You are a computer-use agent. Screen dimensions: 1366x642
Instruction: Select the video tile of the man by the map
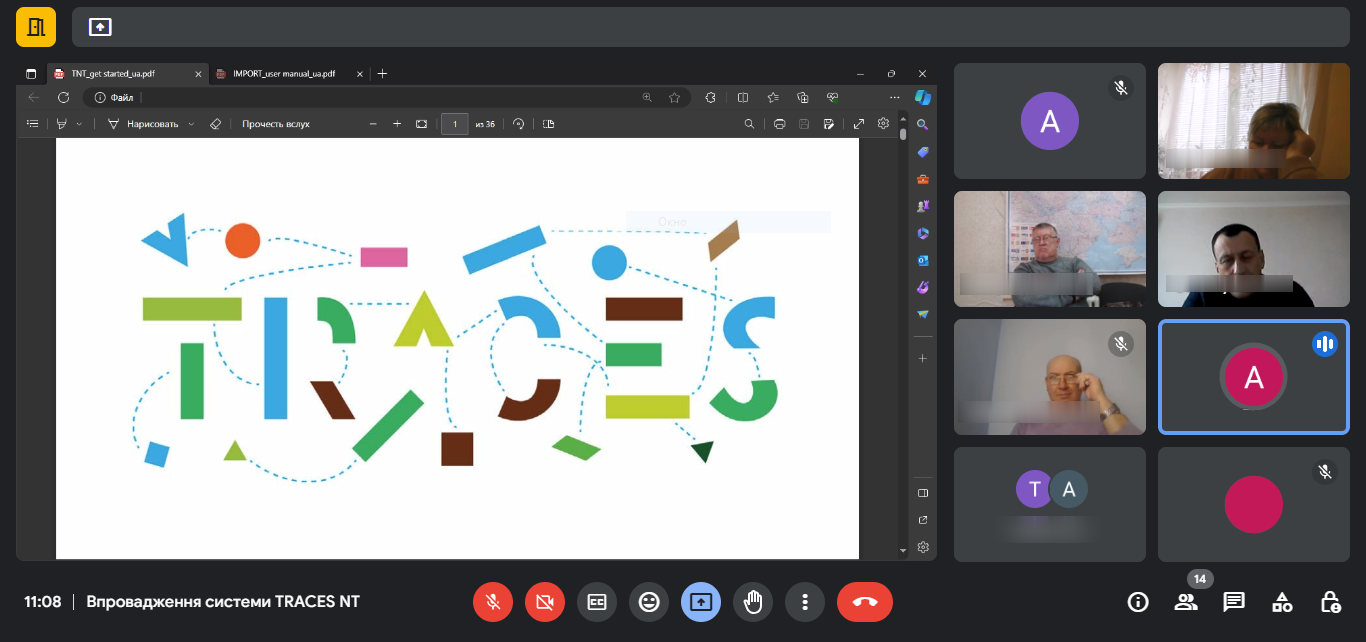coord(1050,249)
